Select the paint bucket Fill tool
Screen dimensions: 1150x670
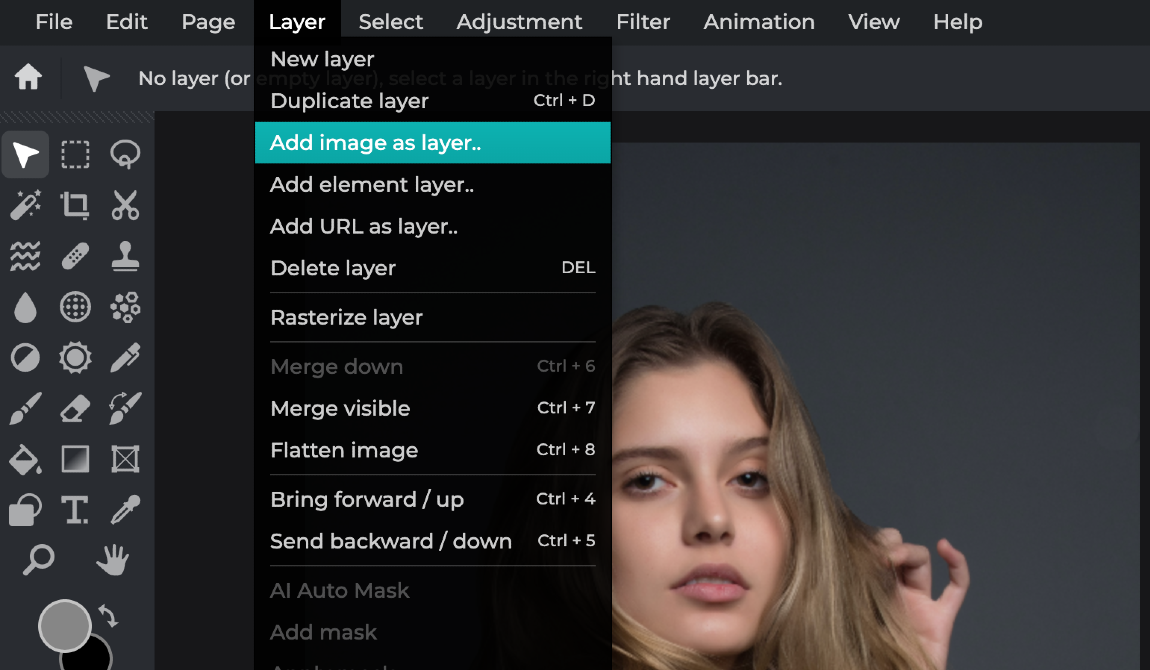25,459
